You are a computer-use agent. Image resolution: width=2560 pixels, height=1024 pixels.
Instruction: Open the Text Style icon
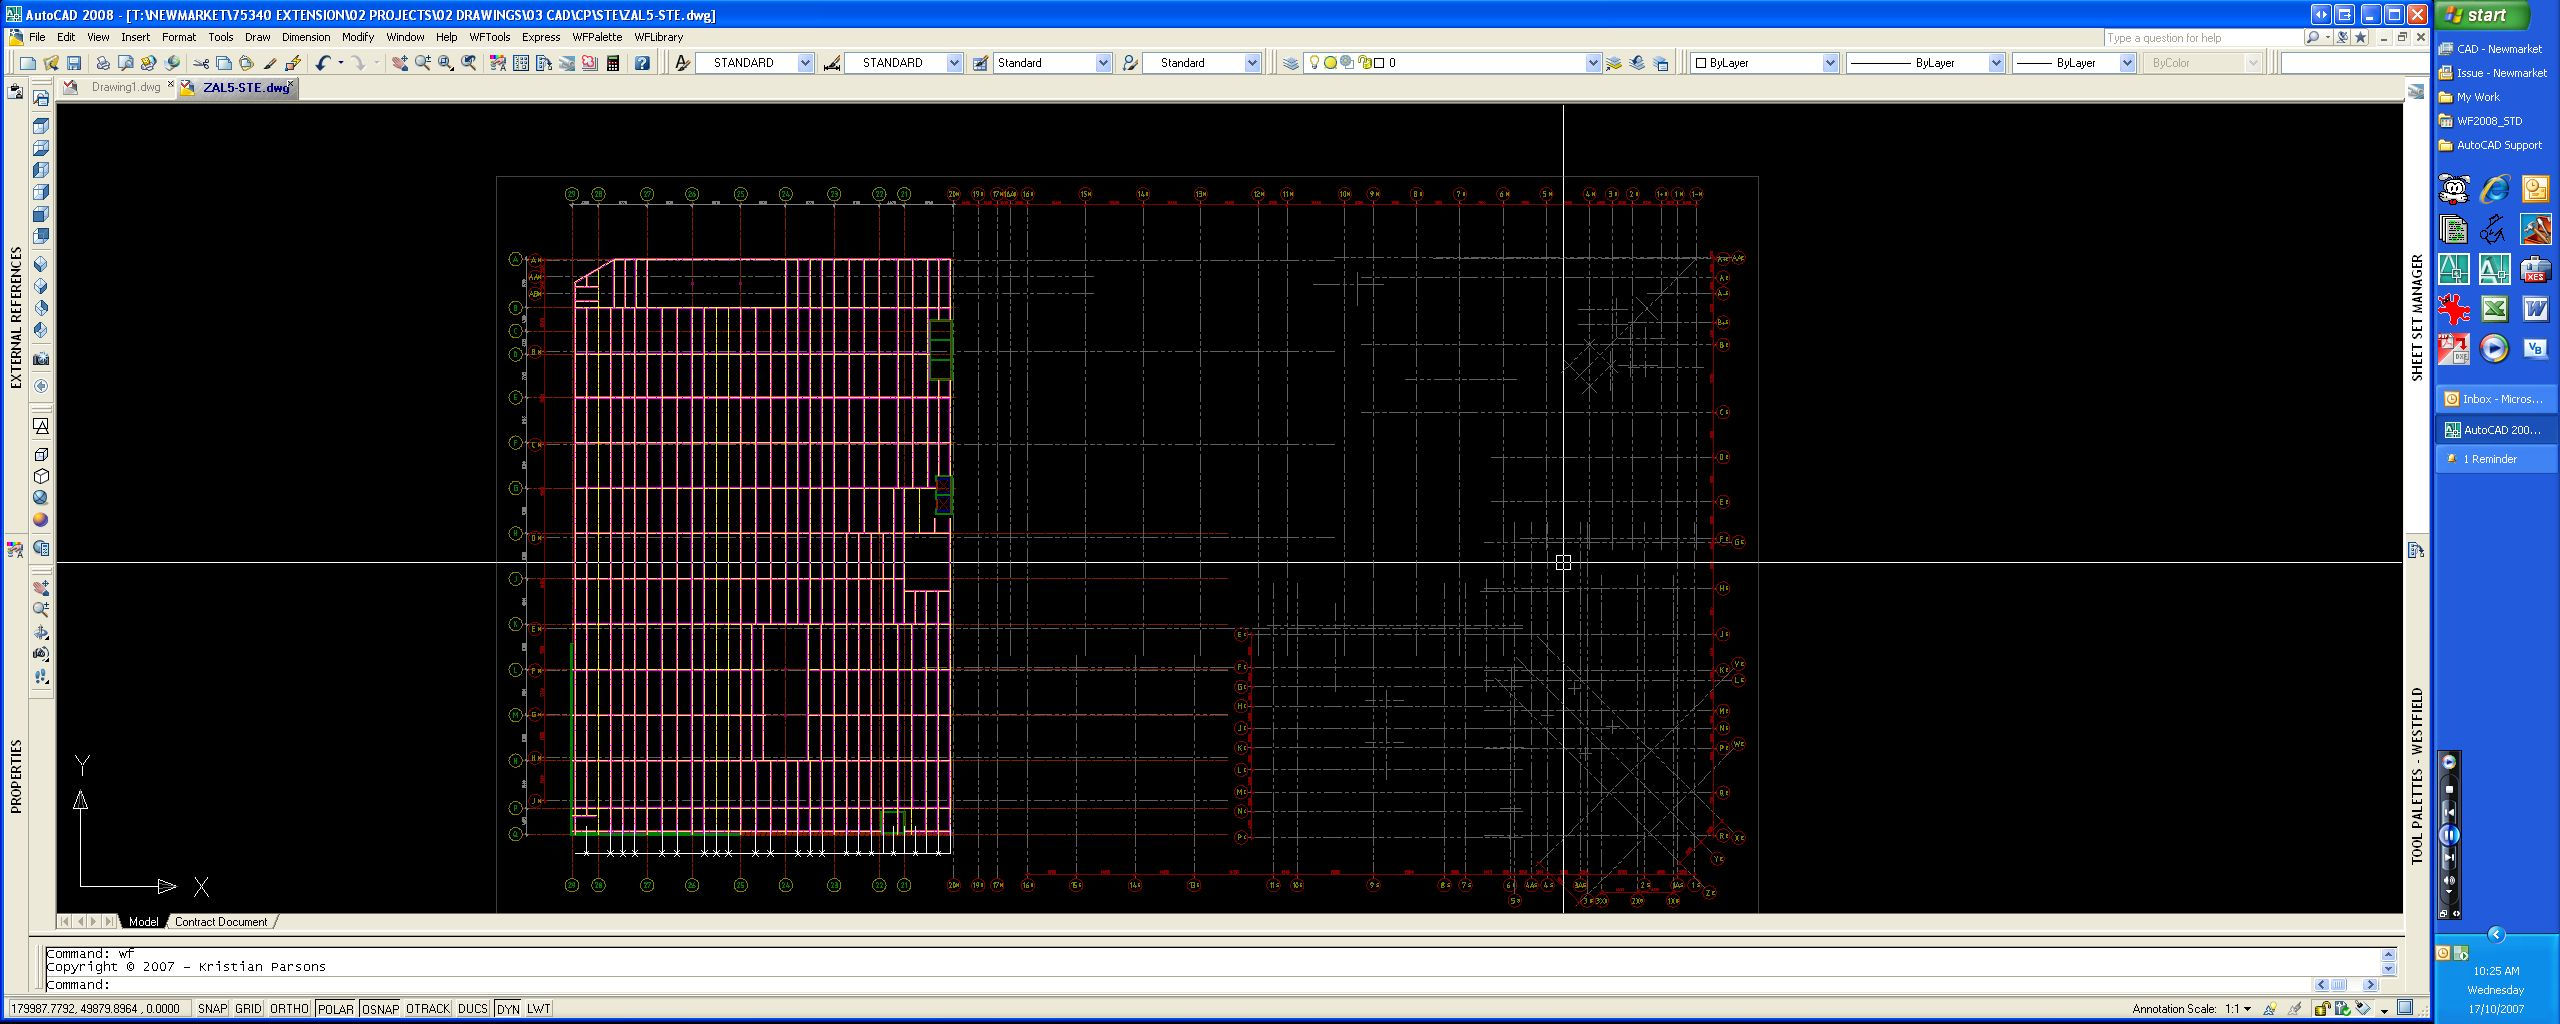(x=683, y=63)
